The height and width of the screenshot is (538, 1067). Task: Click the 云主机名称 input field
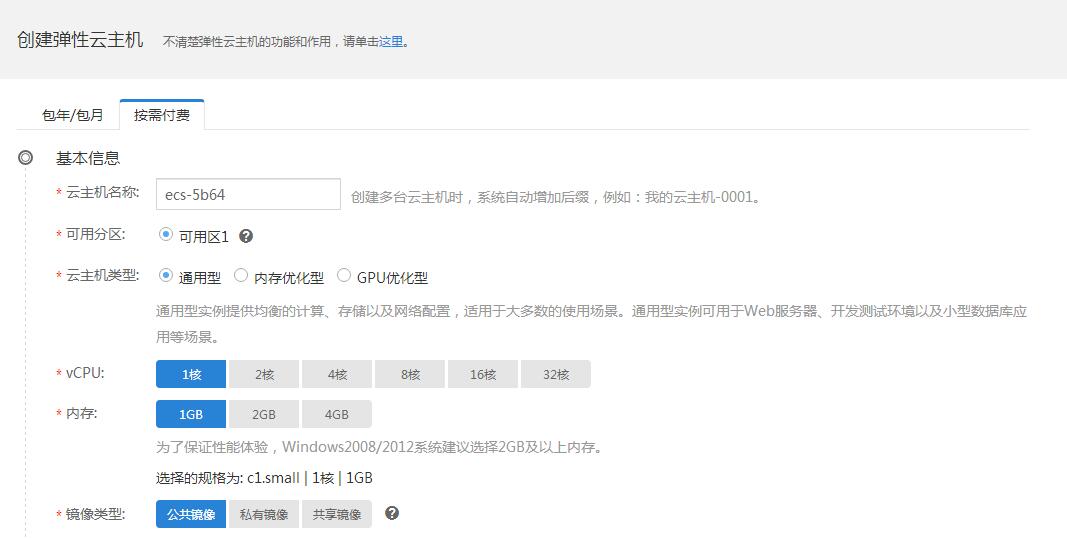click(248, 195)
